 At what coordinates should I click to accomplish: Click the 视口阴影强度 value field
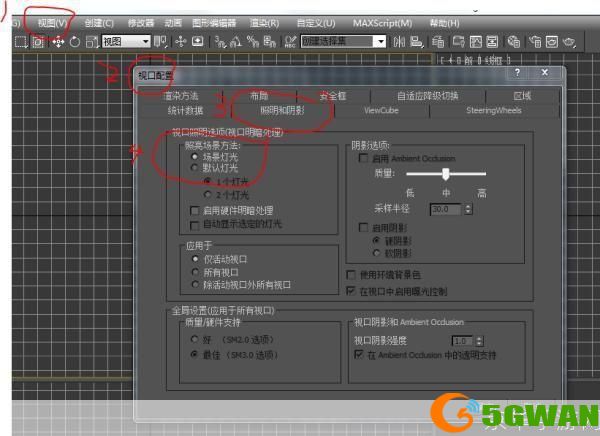463,341
